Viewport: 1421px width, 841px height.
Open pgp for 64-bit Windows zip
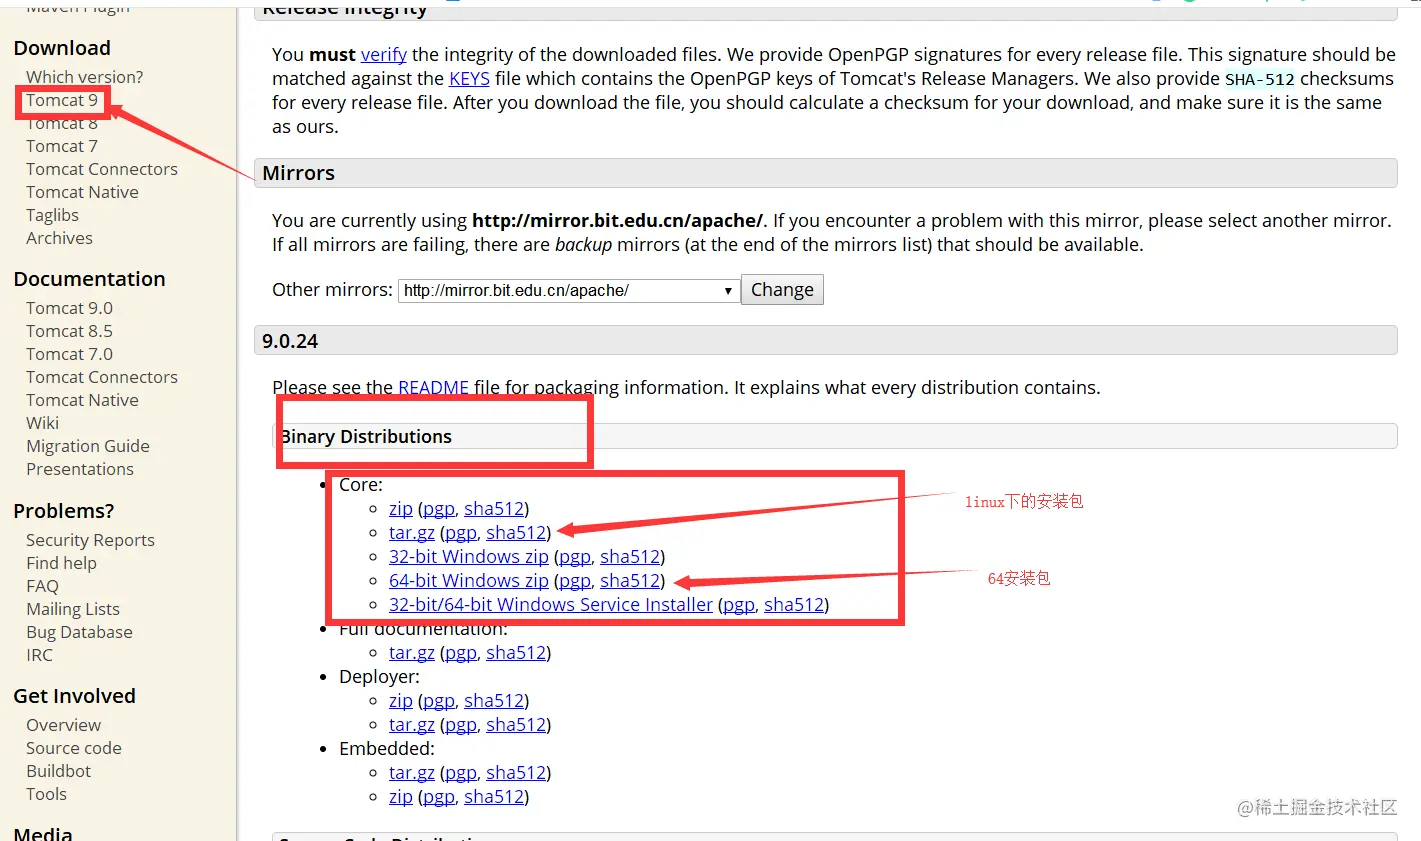tap(575, 581)
